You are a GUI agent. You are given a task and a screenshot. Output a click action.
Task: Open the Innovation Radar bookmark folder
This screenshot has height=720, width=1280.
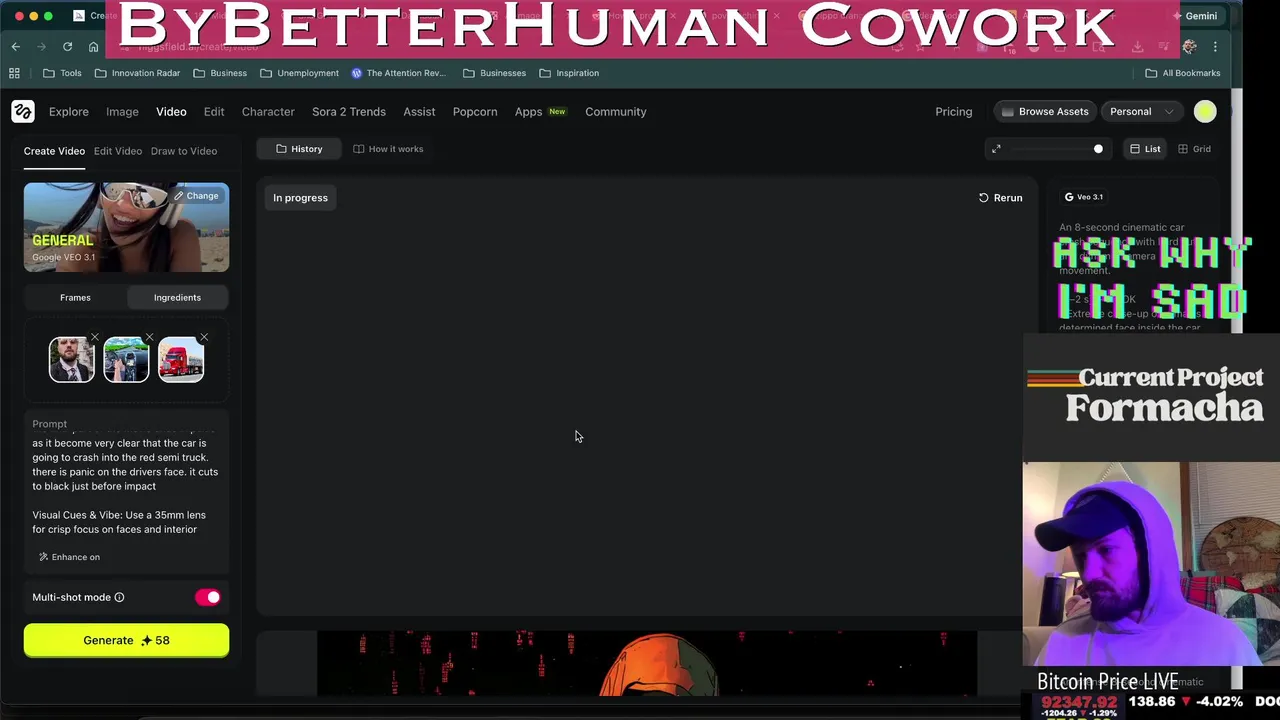coord(137,73)
